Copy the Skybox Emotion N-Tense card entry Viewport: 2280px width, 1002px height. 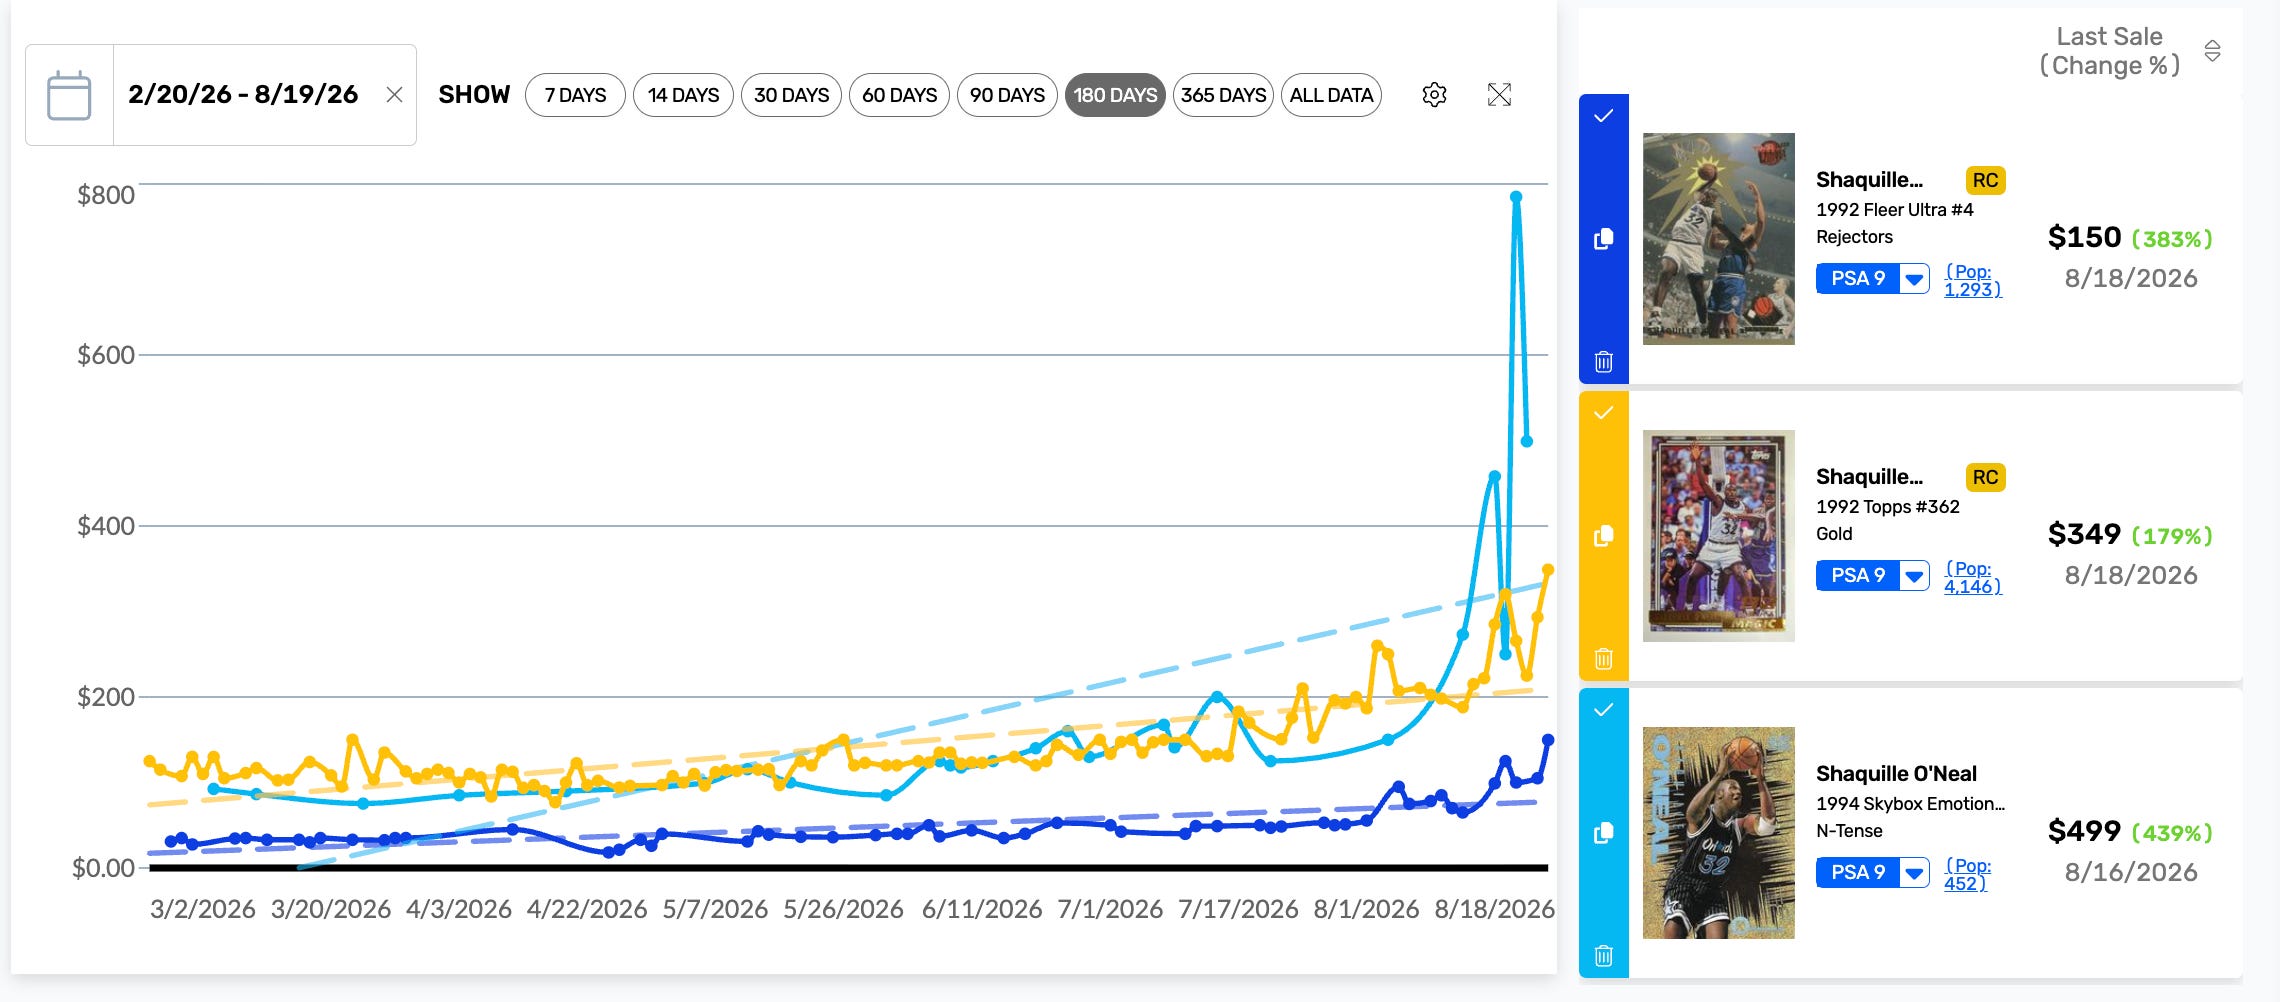[1603, 833]
